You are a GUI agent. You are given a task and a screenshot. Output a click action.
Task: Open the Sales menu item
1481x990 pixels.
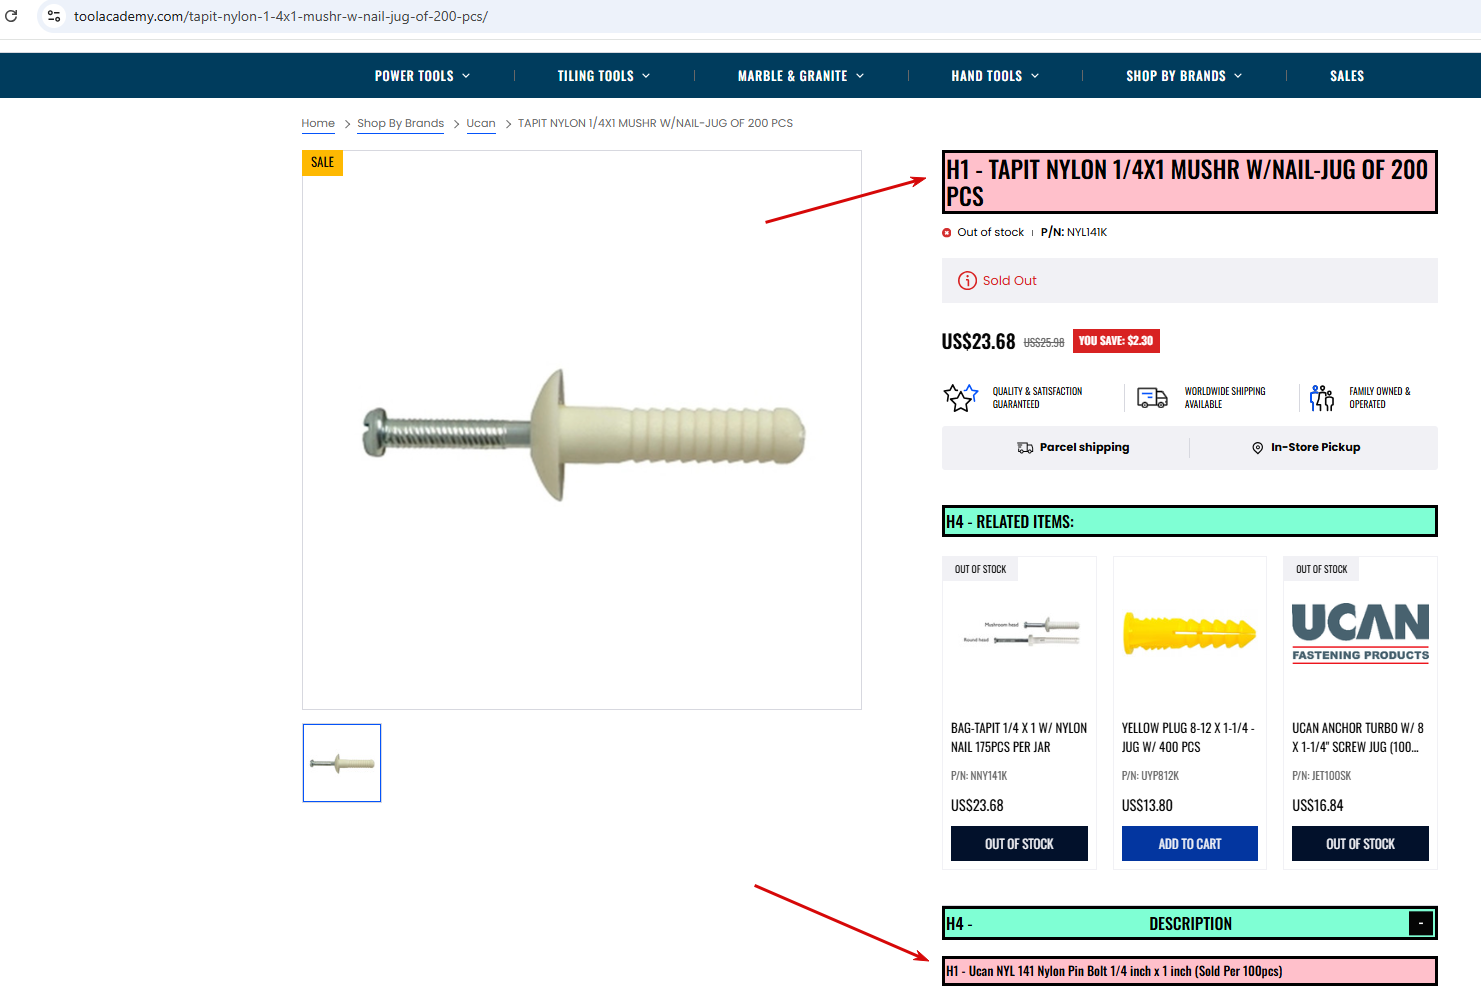[1347, 76]
